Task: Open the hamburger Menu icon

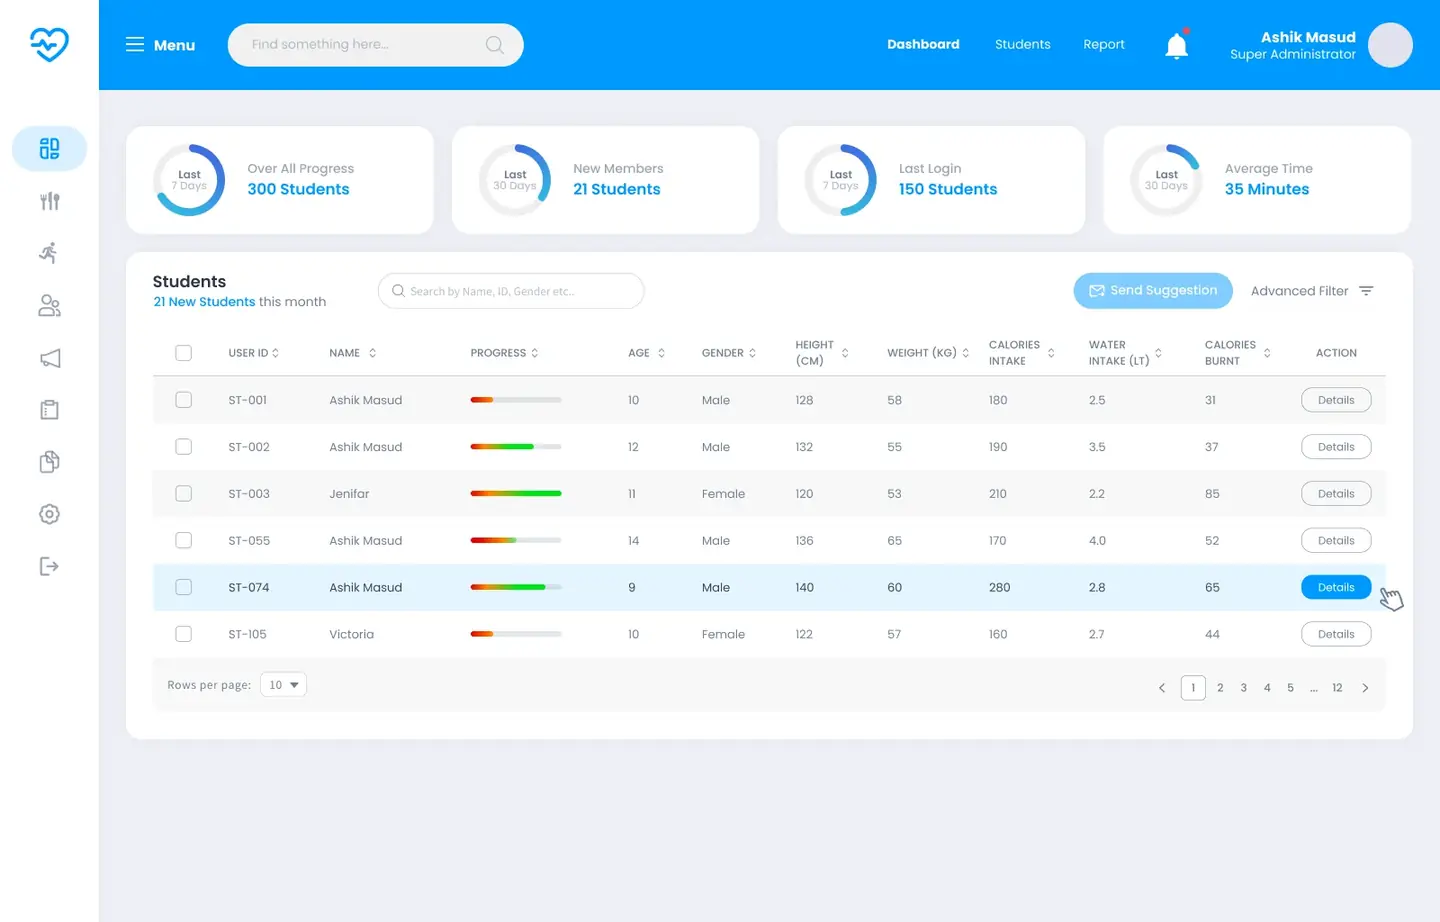Action: click(135, 45)
